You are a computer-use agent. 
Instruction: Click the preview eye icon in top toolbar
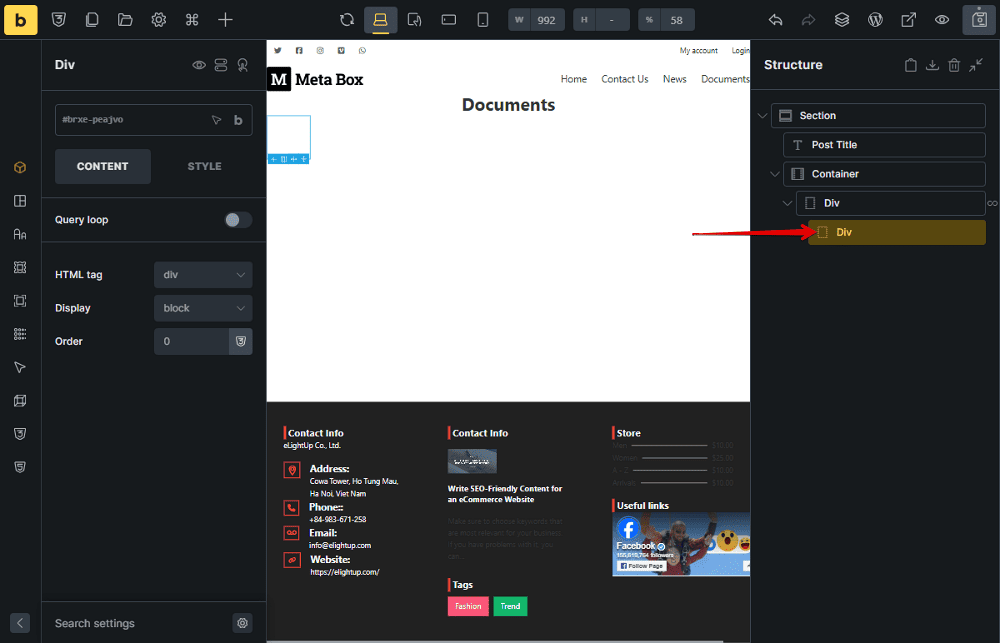click(941, 19)
